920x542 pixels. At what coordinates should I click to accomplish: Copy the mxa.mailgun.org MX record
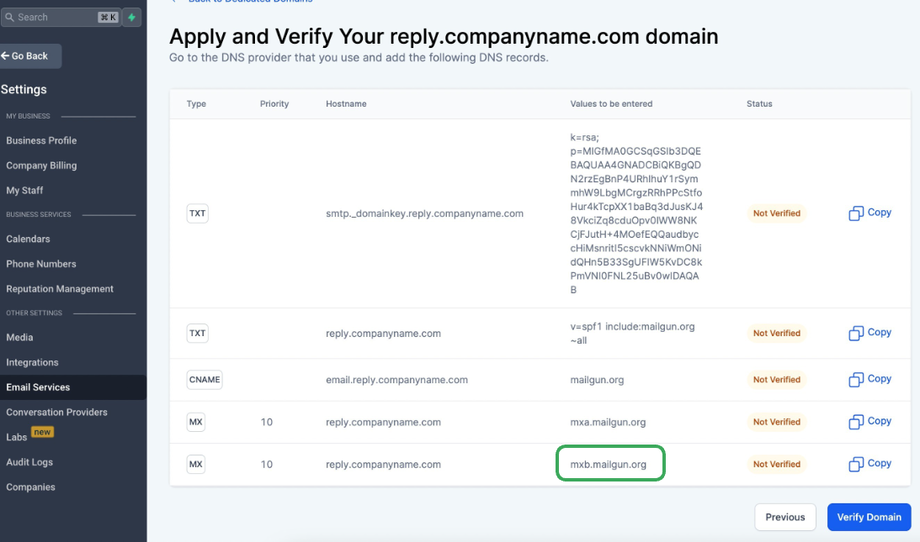869,421
